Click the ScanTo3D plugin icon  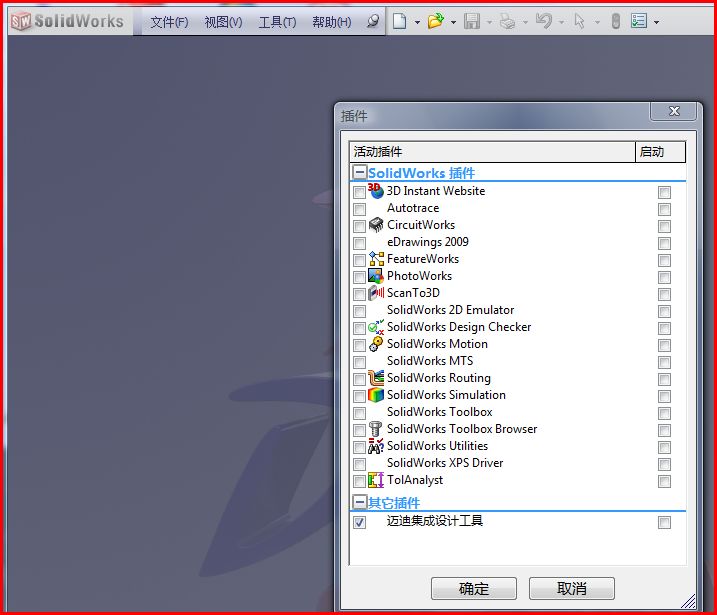point(376,293)
